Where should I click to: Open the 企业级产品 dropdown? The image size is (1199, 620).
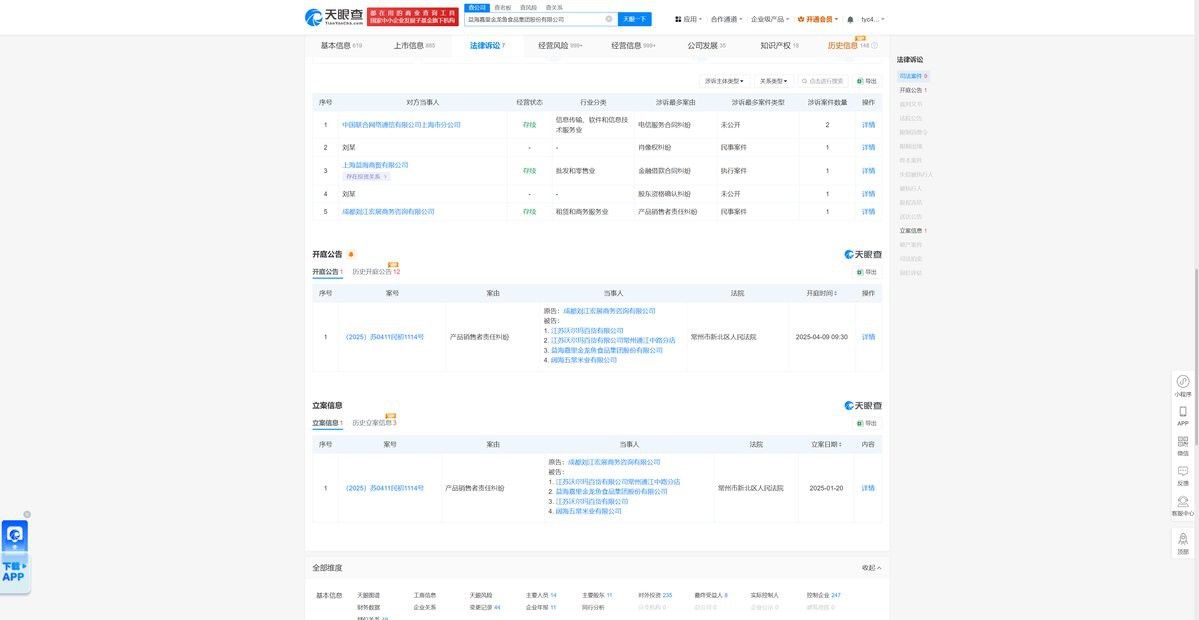[770, 19]
